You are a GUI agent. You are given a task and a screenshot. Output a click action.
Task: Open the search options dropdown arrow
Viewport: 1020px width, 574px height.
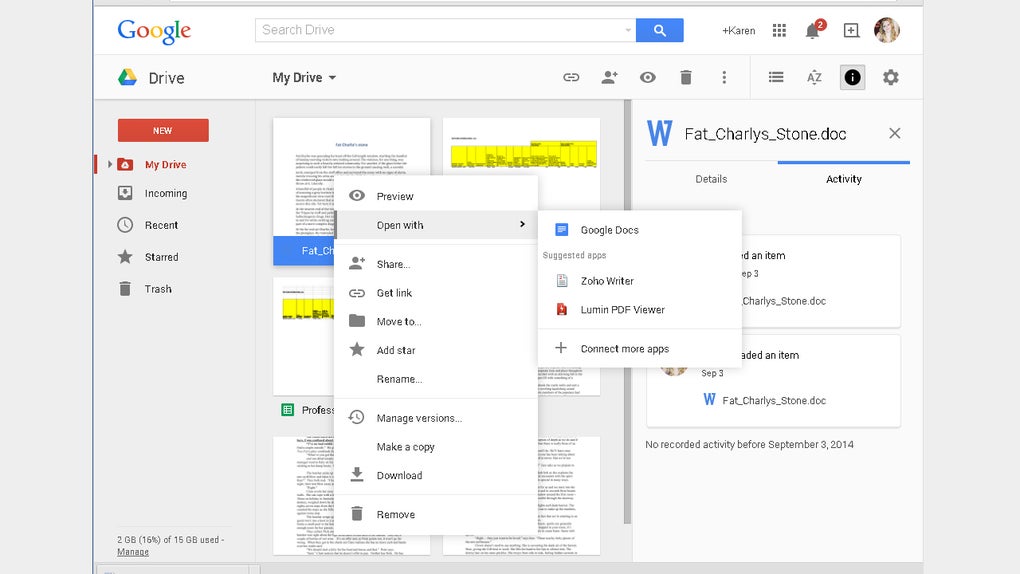coord(628,30)
